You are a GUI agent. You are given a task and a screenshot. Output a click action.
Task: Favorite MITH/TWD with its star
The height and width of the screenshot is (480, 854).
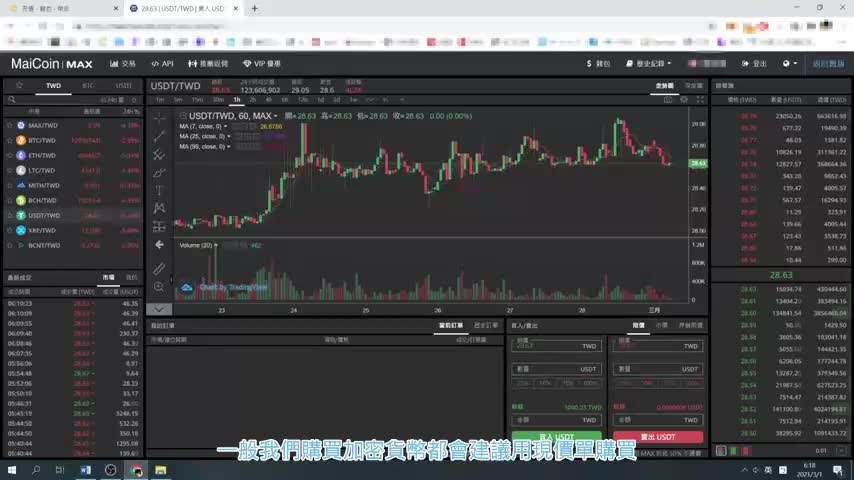(9, 185)
